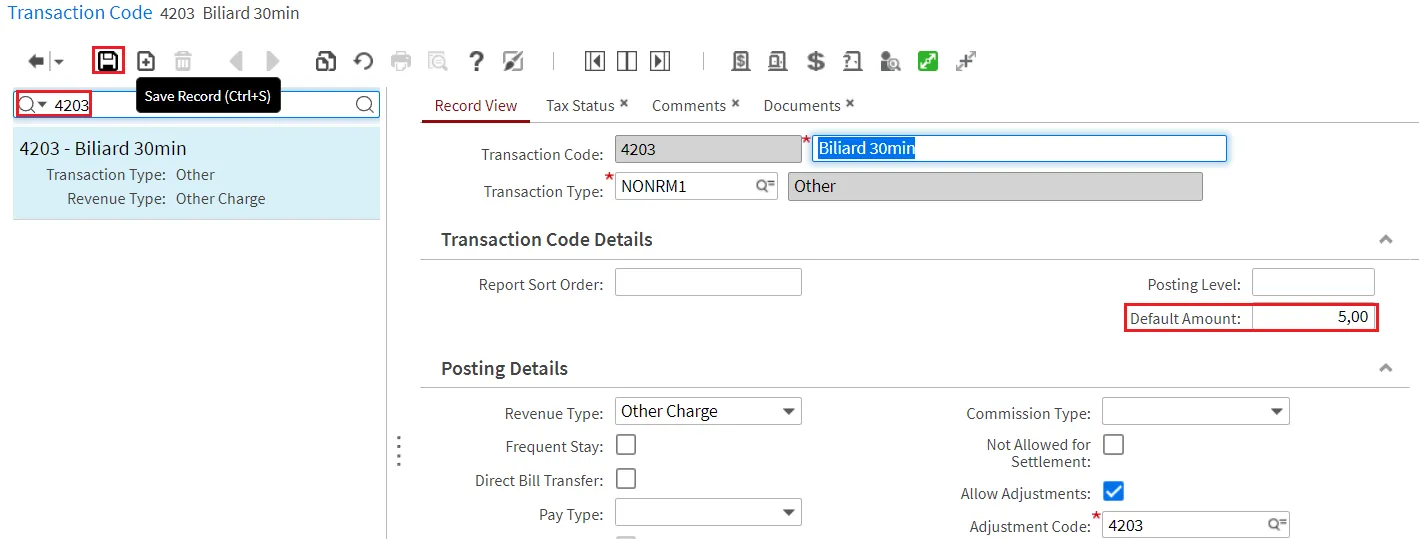Image resolution: width=1419 pixels, height=539 pixels.
Task: Click the print preview magnifier icon
Action: 438,61
